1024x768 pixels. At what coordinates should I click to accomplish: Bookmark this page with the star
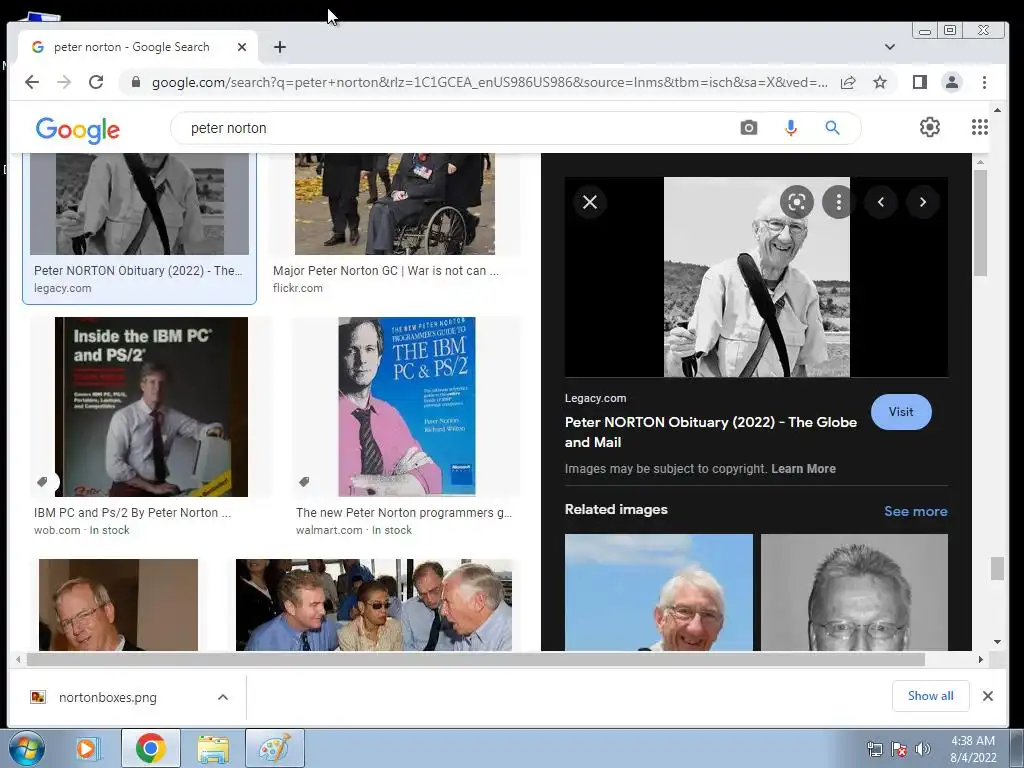pos(880,82)
